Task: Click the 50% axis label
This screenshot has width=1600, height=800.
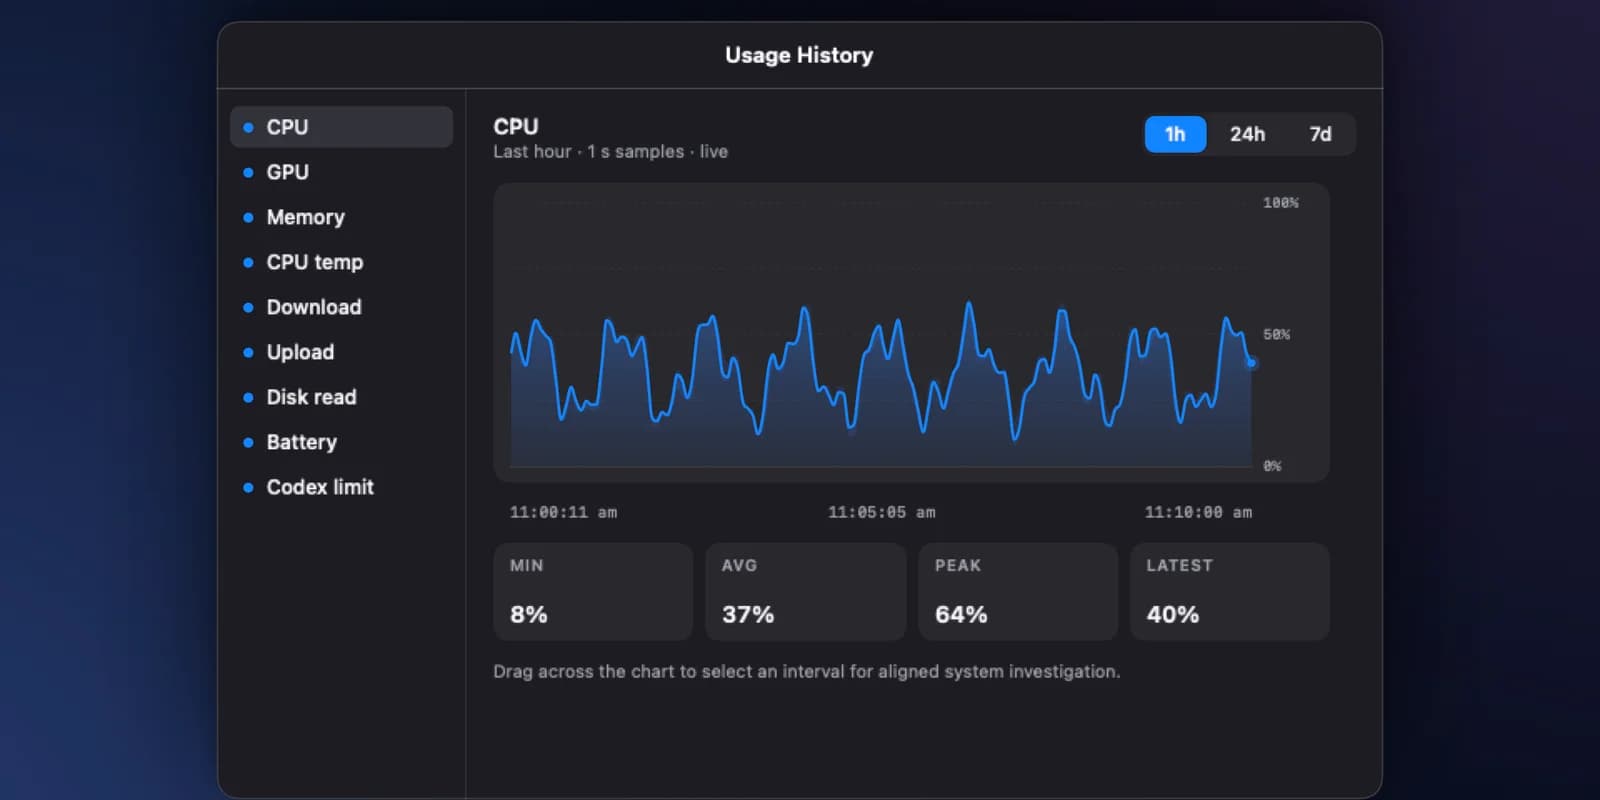Action: point(1276,334)
